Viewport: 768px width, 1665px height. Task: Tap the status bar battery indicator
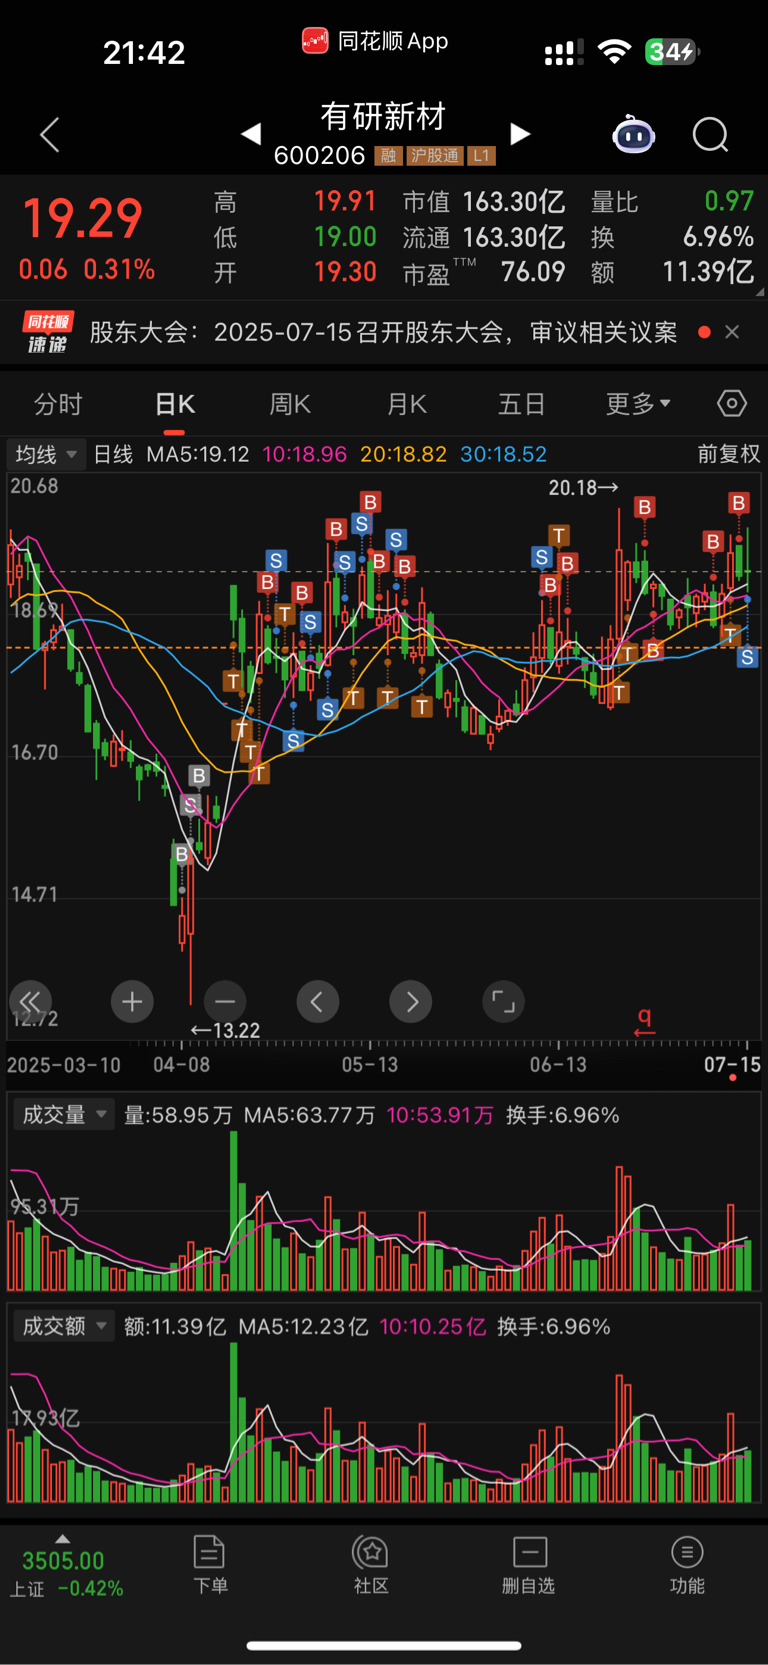(x=672, y=52)
